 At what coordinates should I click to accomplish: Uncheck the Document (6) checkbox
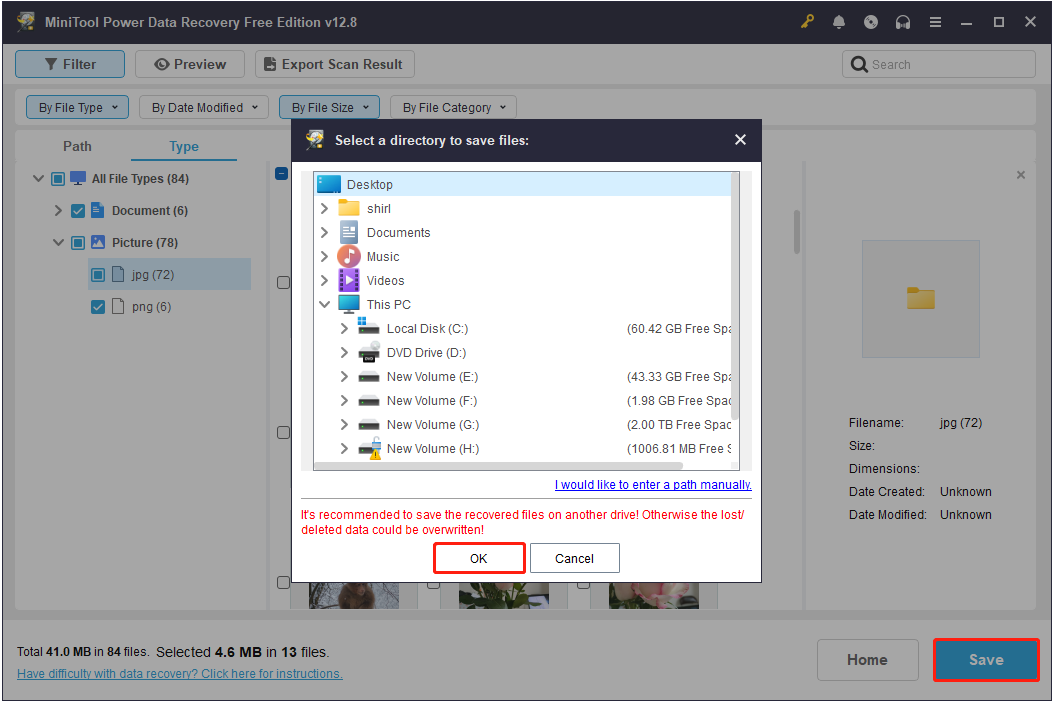coord(77,210)
